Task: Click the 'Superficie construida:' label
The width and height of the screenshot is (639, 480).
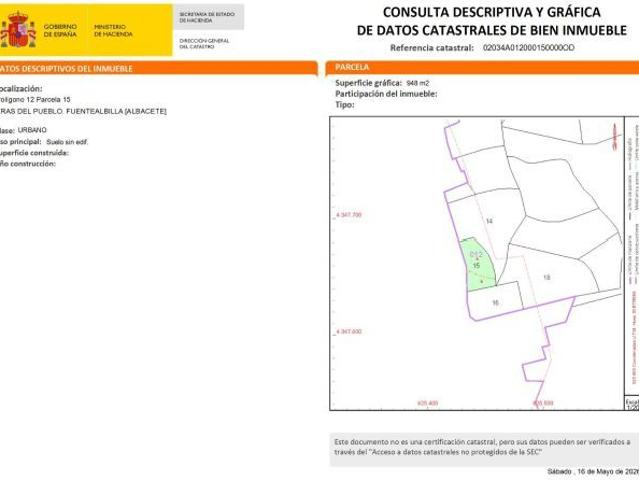Action: click(34, 153)
